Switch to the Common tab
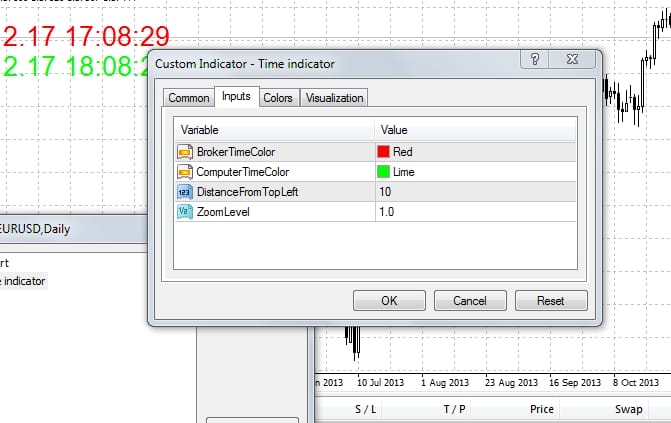The height and width of the screenshot is (423, 671). tap(188, 98)
